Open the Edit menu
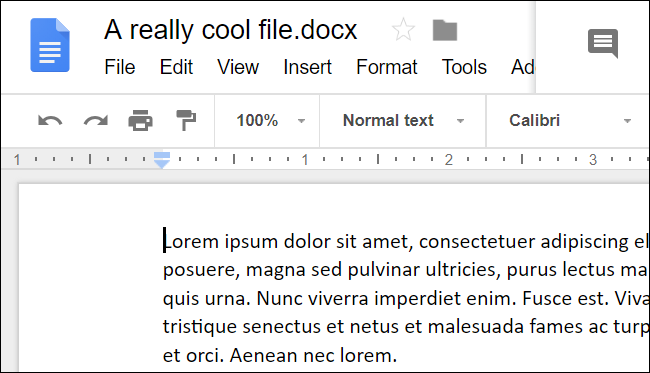 177,67
